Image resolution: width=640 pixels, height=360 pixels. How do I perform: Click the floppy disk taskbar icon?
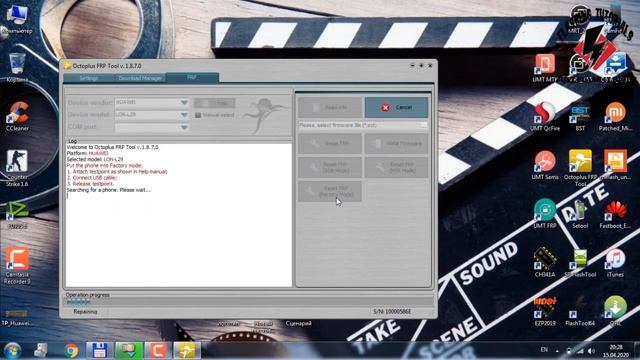click(x=99, y=350)
